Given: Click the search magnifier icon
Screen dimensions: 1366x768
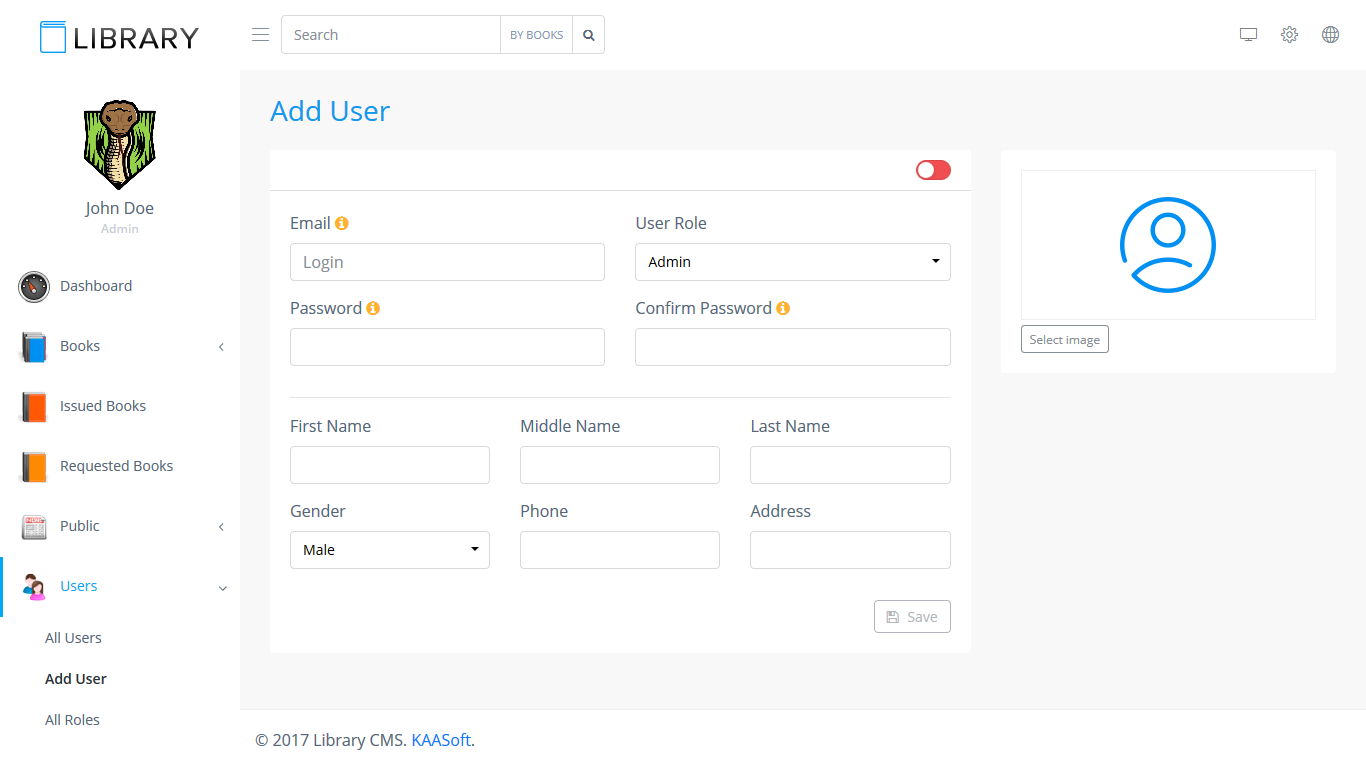Looking at the screenshot, I should [x=589, y=35].
